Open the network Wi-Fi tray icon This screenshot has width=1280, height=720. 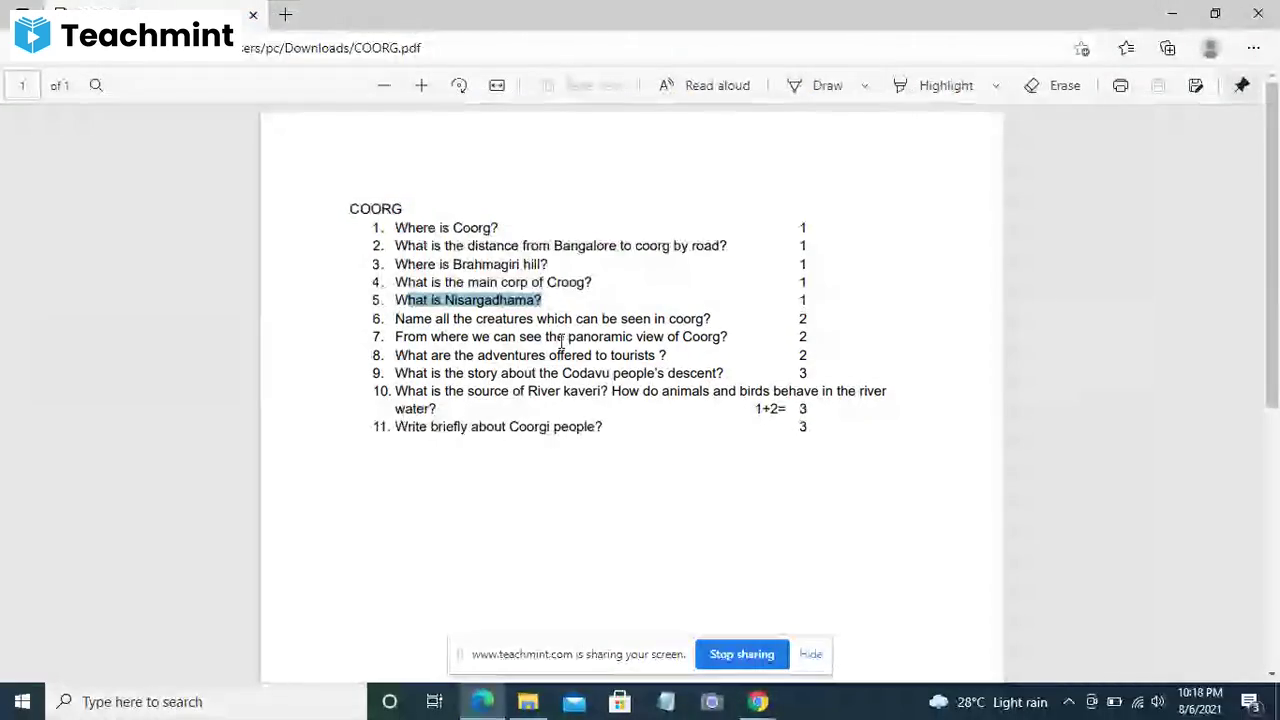click(1137, 702)
